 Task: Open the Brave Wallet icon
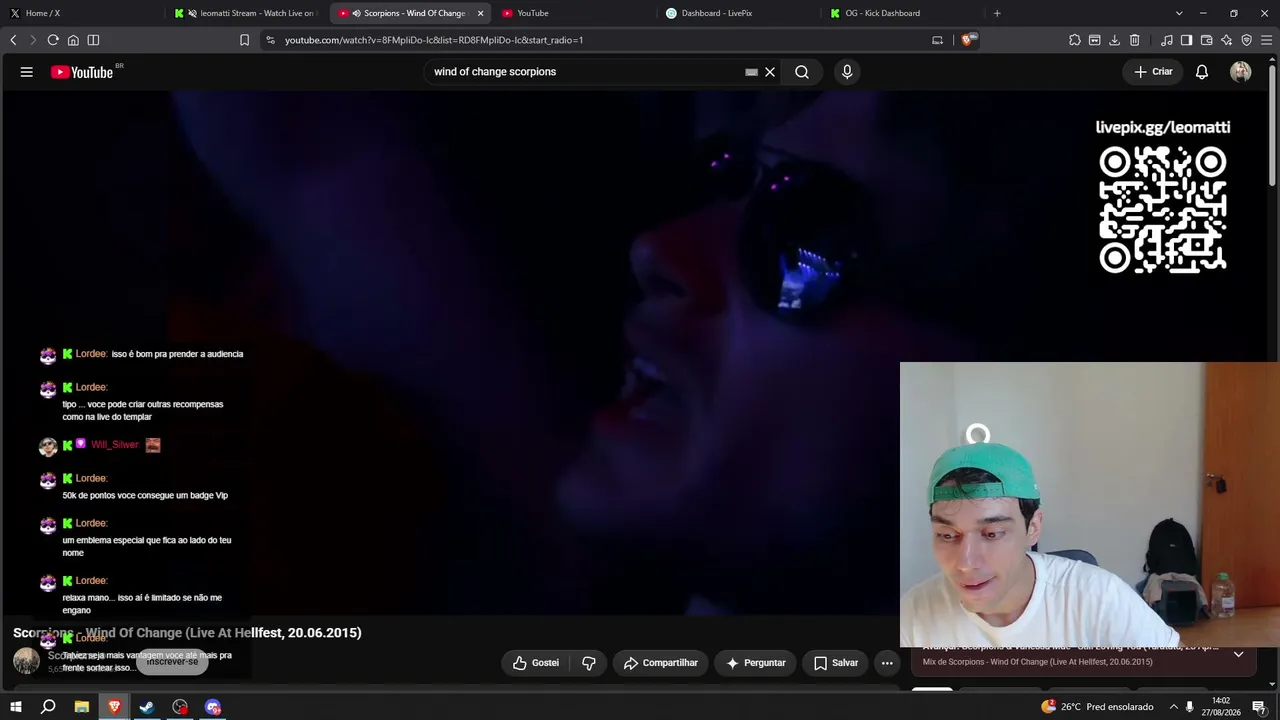pos(1207,40)
